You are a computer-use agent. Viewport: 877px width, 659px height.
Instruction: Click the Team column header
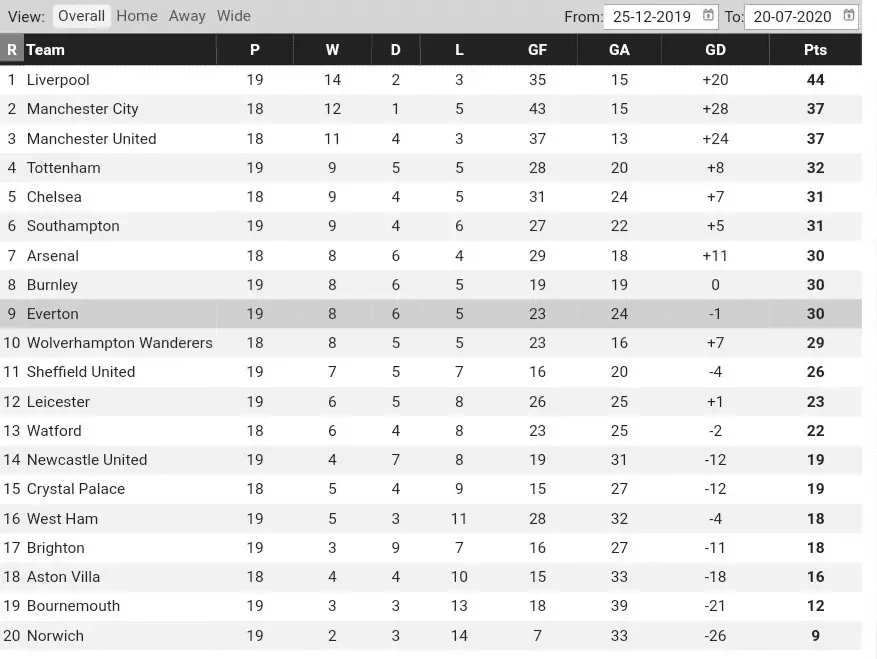[46, 49]
